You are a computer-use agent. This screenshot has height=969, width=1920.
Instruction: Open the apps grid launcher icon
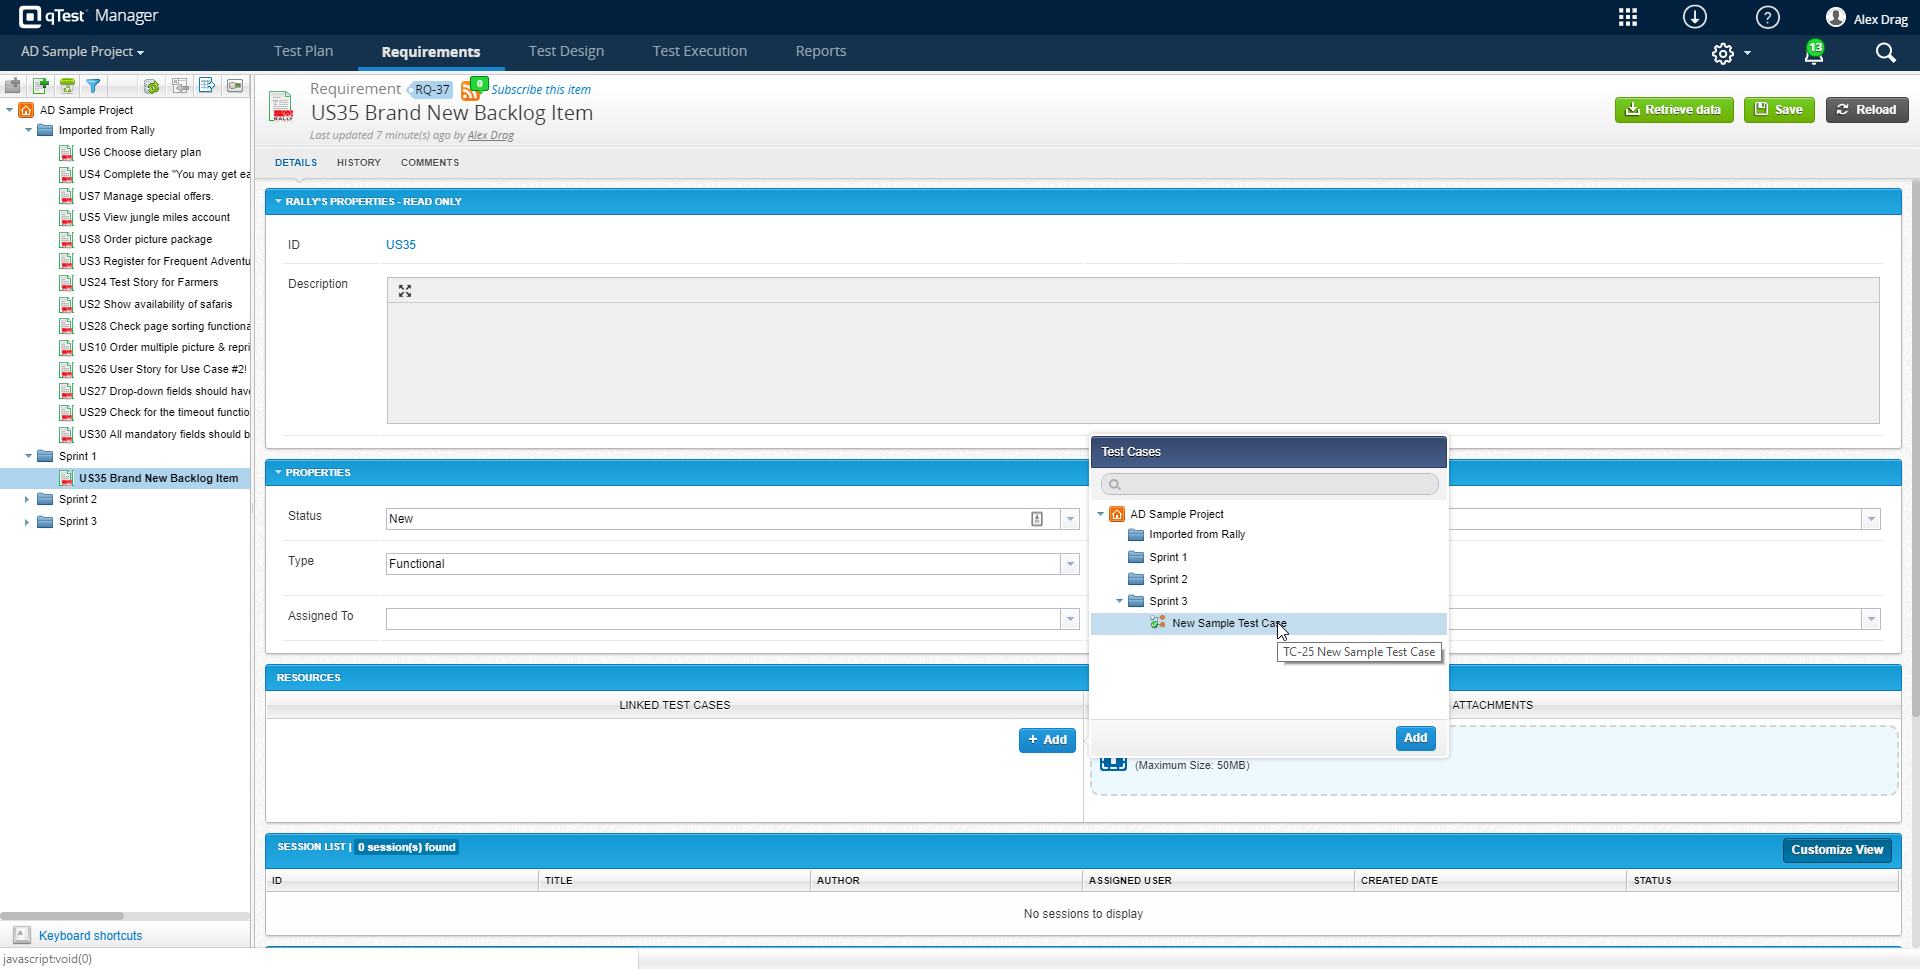coord(1628,17)
